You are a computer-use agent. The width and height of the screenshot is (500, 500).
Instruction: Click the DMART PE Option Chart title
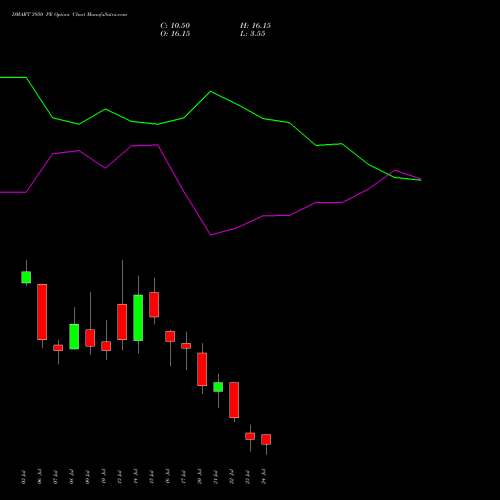point(69,15)
